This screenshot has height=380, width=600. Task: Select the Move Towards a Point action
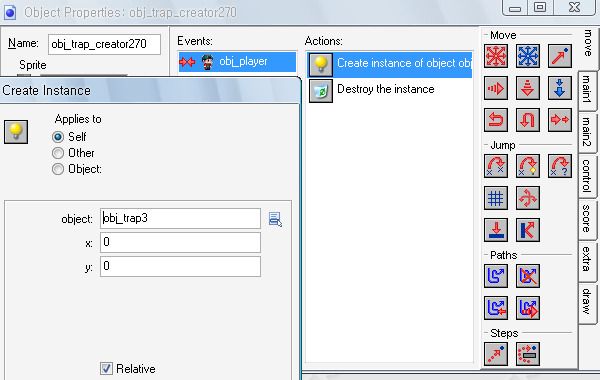point(560,56)
